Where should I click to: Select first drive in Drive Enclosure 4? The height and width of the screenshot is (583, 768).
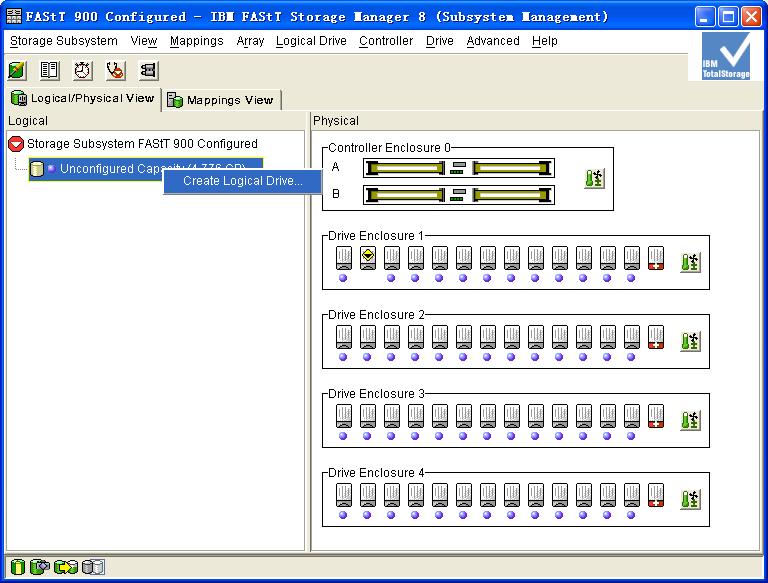coord(344,495)
